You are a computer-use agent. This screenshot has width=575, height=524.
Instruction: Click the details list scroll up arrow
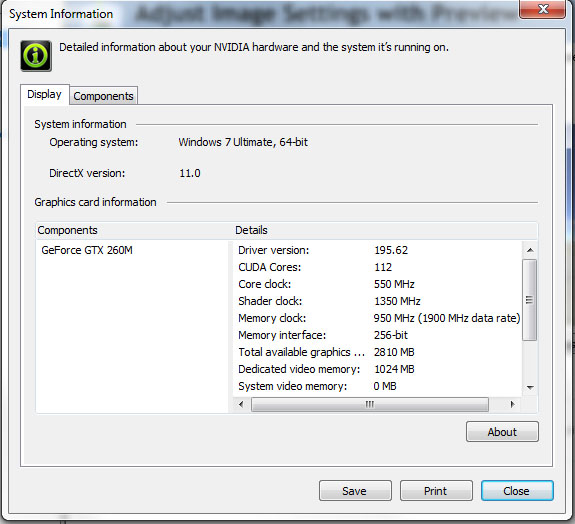[x=530, y=250]
